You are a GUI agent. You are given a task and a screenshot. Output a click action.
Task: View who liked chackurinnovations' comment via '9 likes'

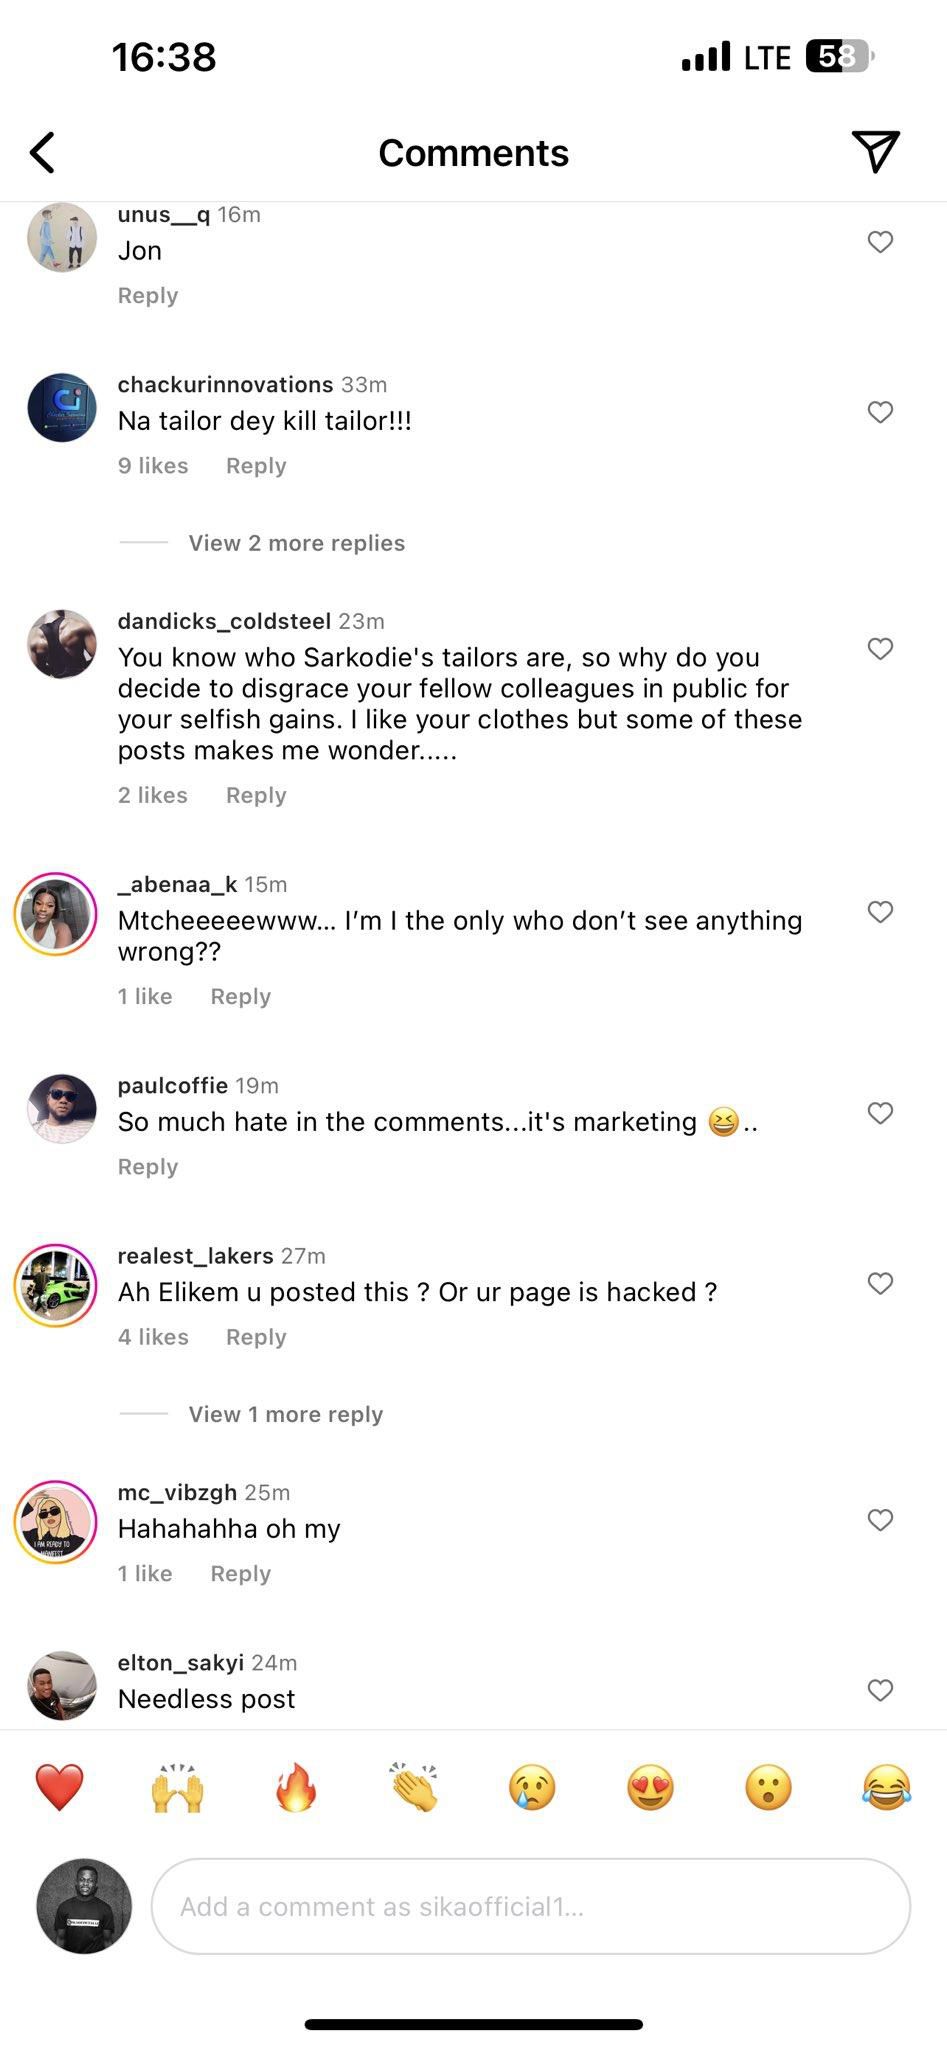[x=152, y=465]
